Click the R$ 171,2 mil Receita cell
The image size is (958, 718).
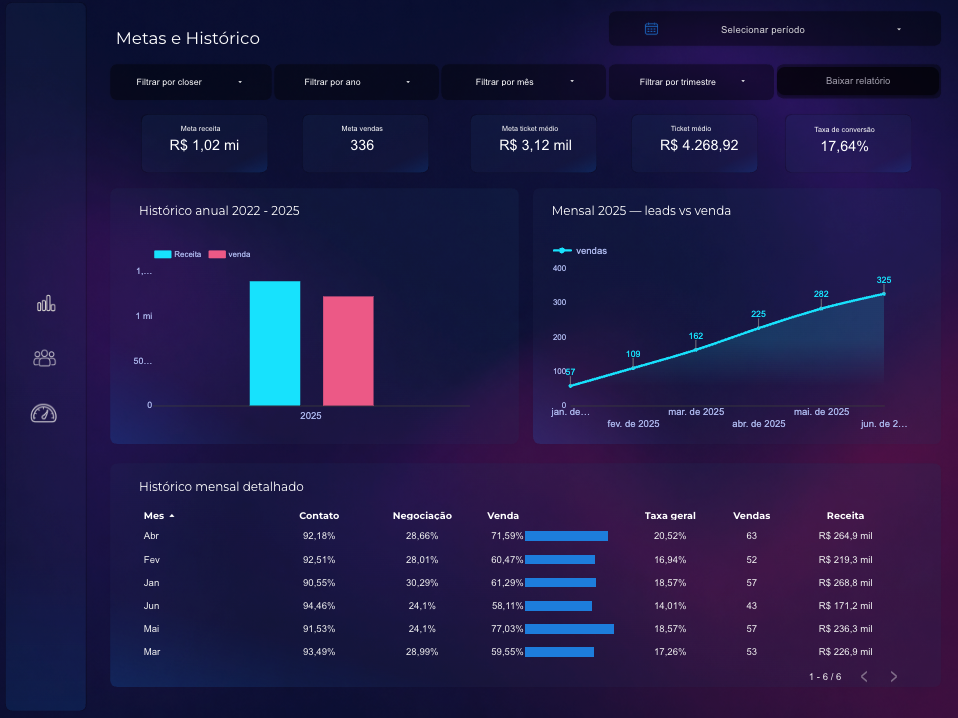[x=846, y=606]
